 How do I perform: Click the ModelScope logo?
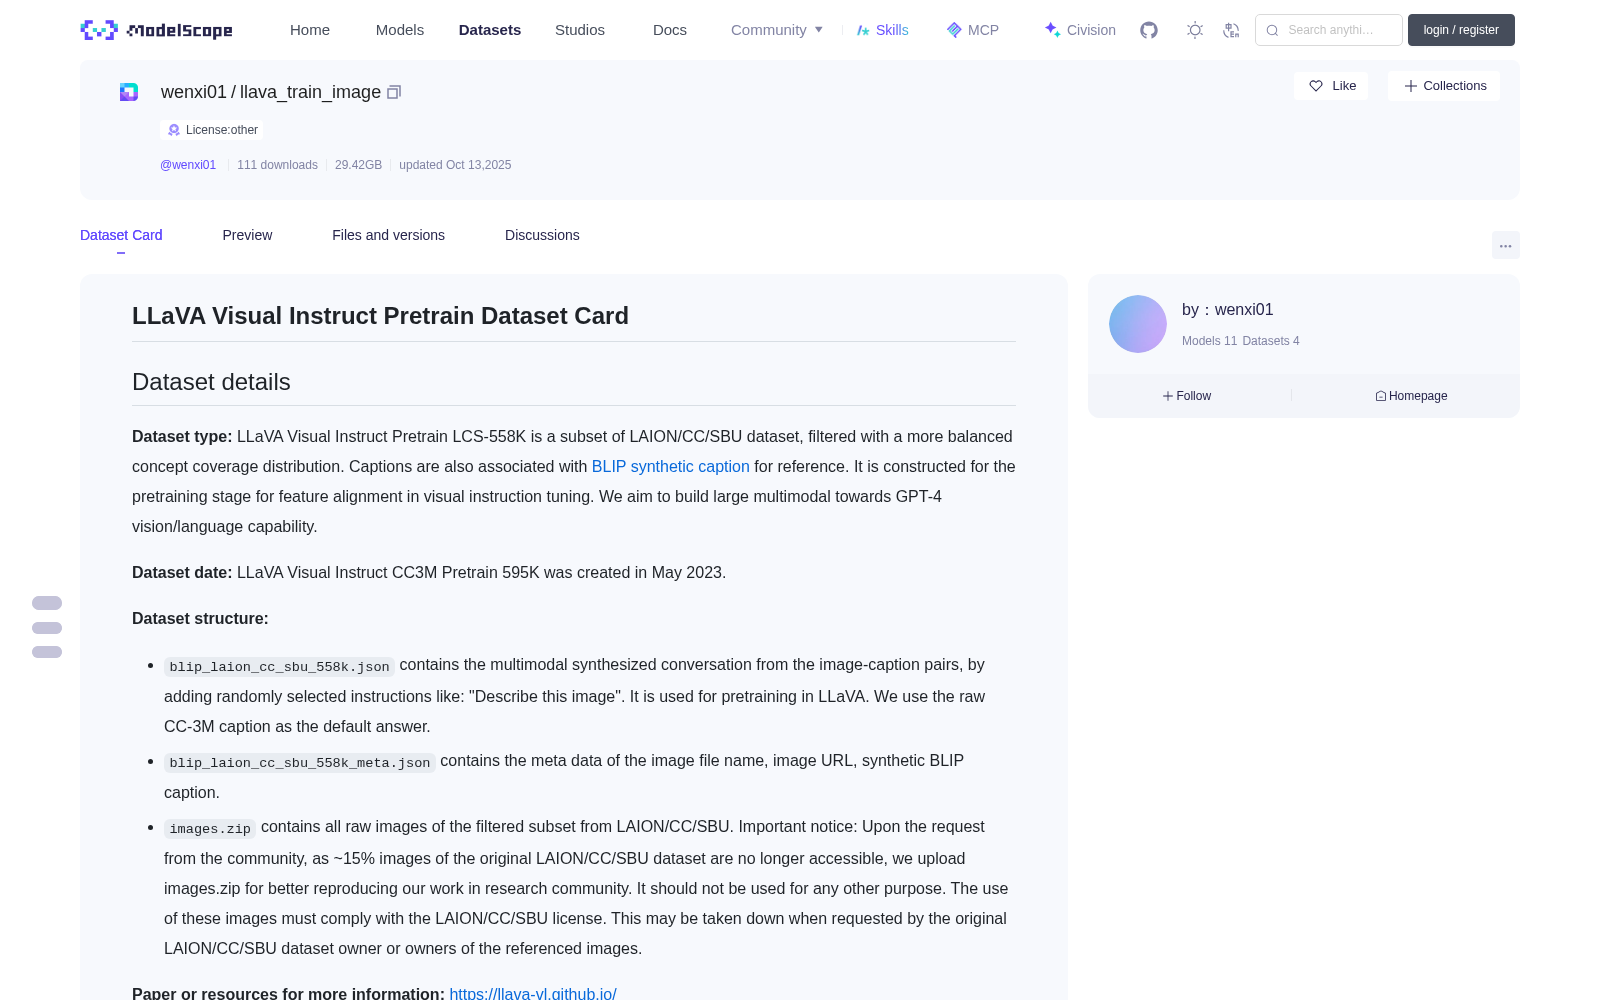click(x=156, y=30)
